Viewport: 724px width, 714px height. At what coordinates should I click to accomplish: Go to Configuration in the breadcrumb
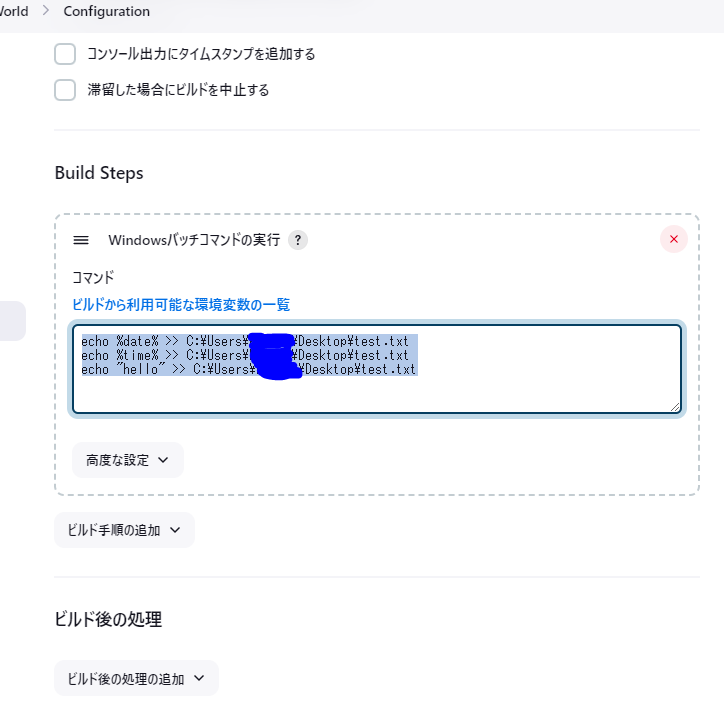coord(106,12)
